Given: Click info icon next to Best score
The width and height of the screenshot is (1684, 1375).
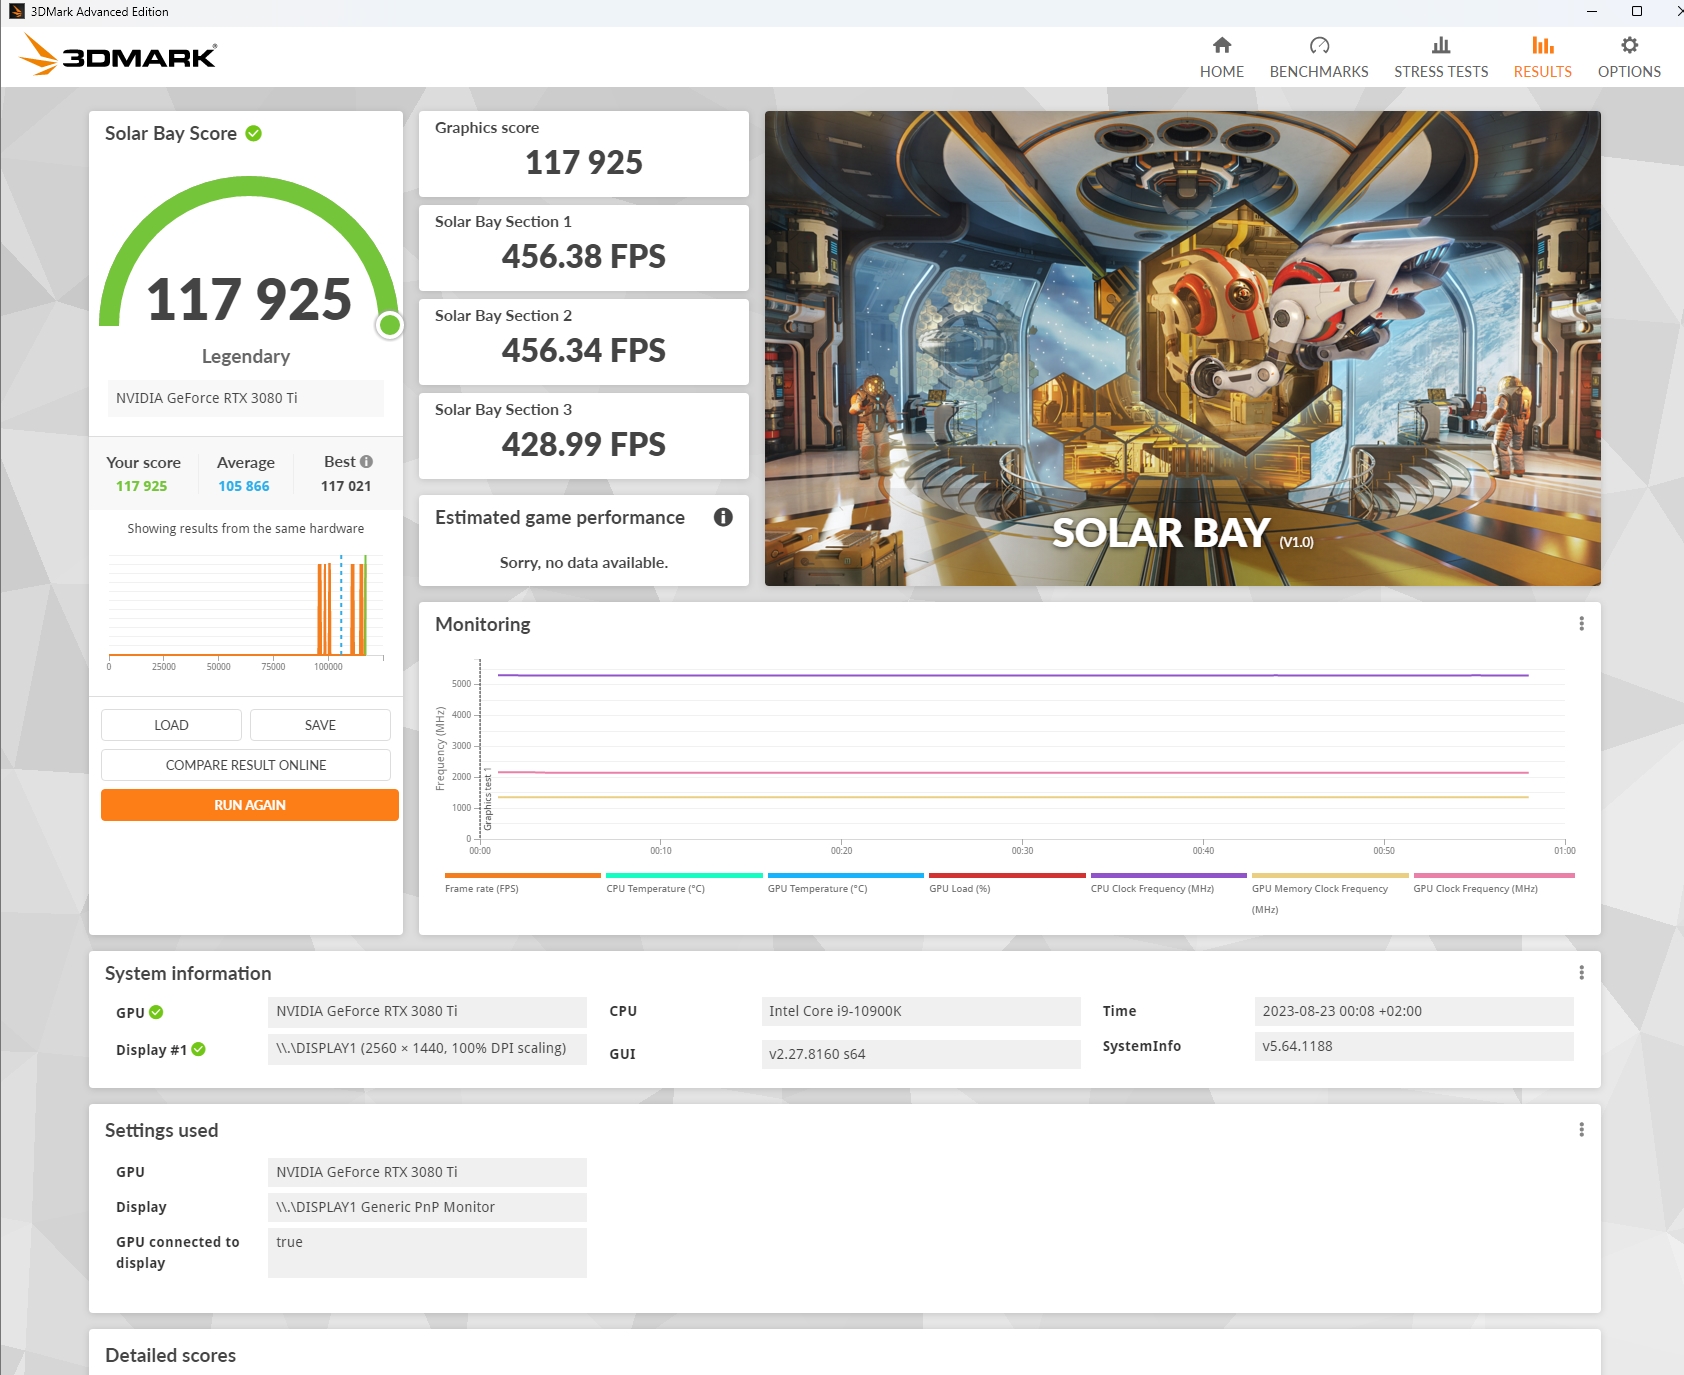Looking at the screenshot, I should point(366,462).
